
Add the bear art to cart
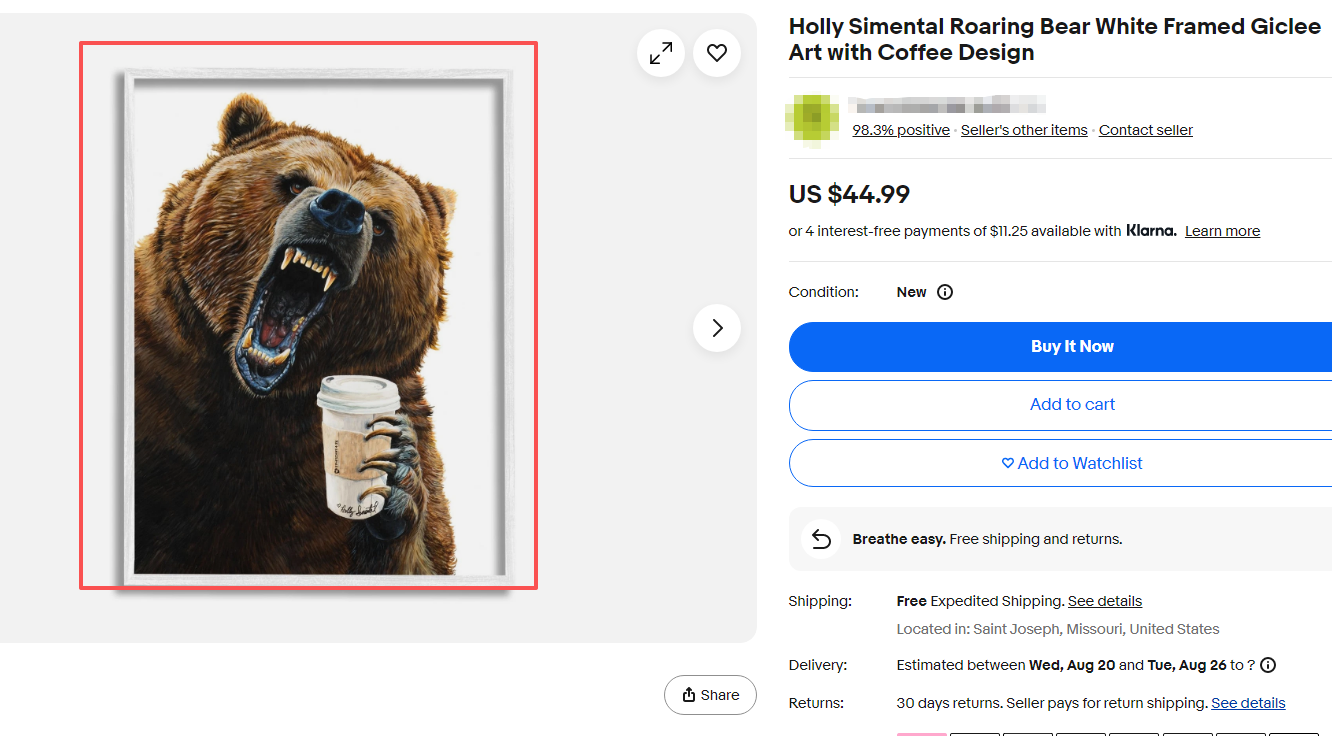1072,404
